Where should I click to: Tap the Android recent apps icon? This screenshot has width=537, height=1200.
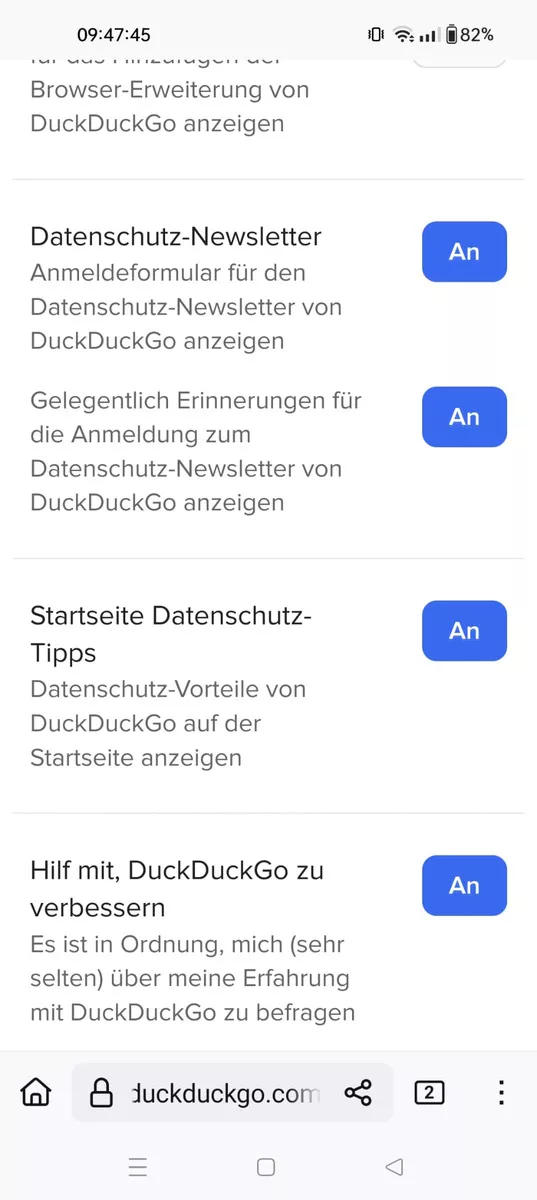pyautogui.click(x=139, y=1167)
